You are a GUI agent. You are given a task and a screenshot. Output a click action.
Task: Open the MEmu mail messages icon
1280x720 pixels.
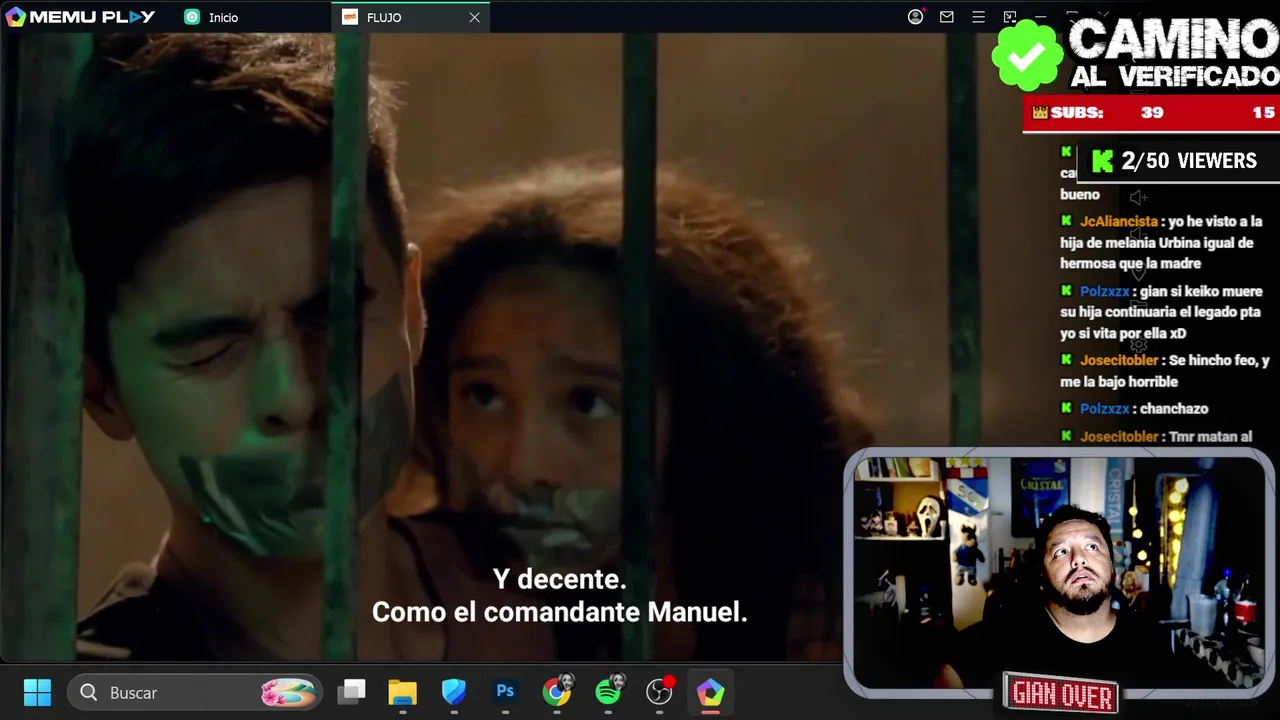pos(947,17)
